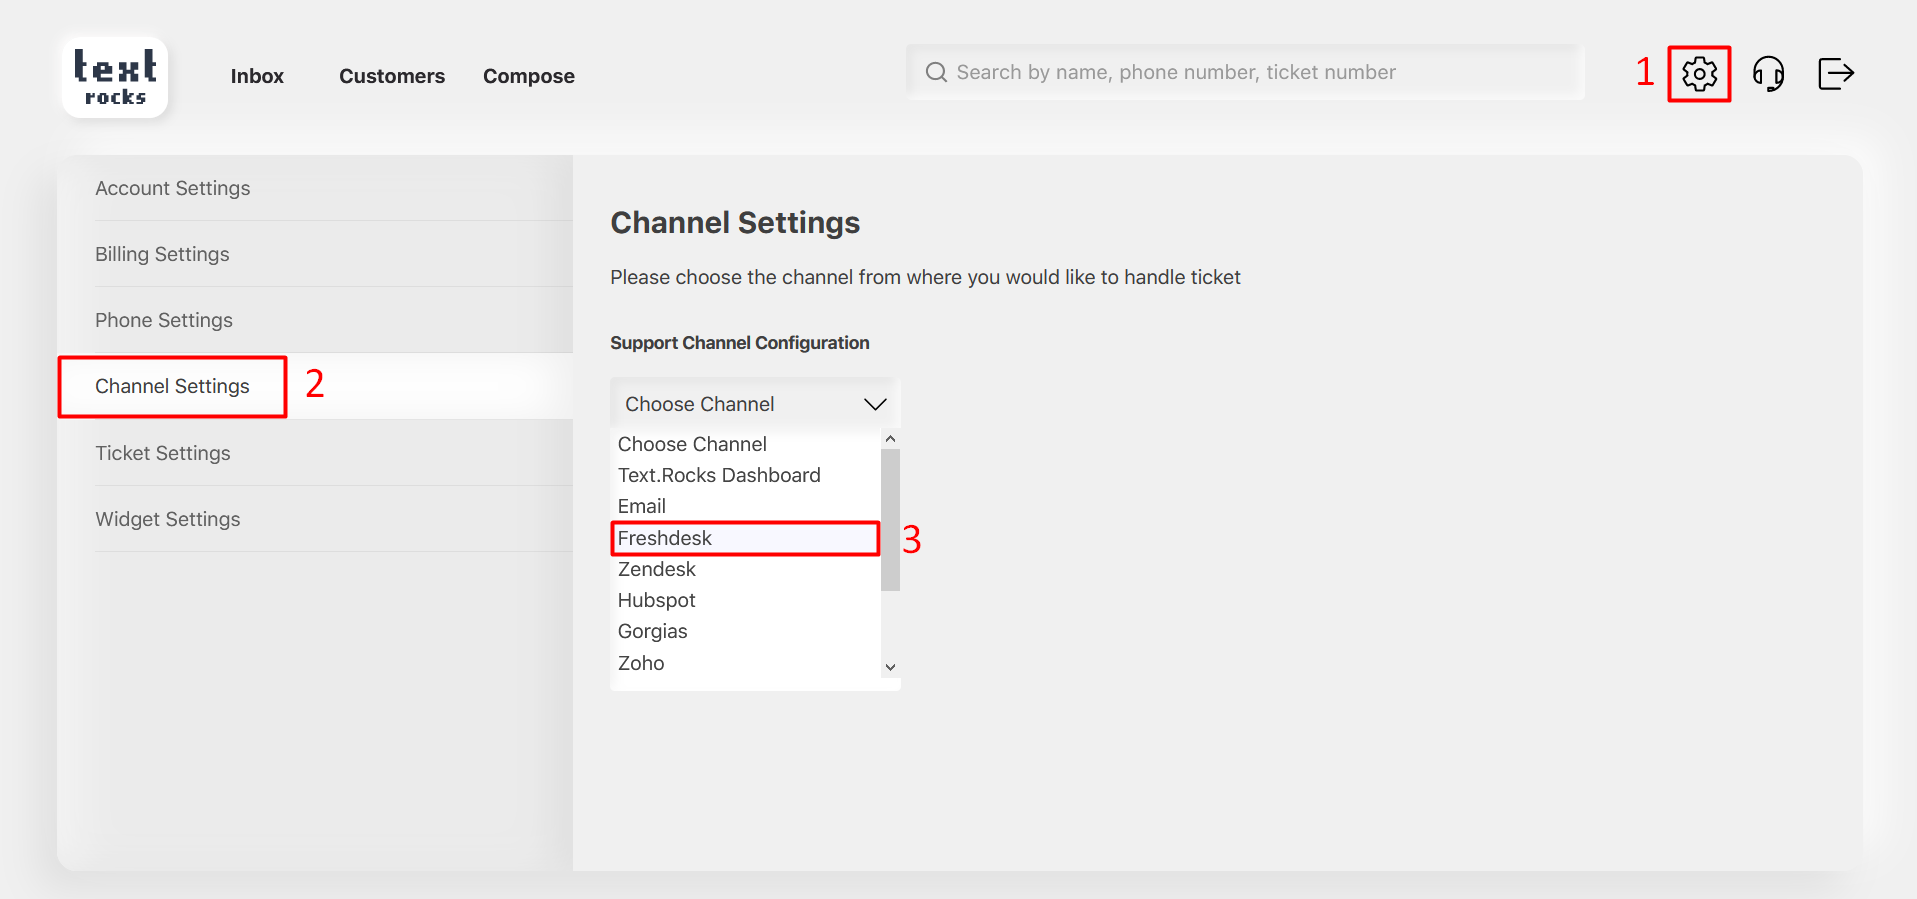Viewport: 1917px width, 899px height.
Task: Click the logout arrow icon
Action: [x=1835, y=73]
